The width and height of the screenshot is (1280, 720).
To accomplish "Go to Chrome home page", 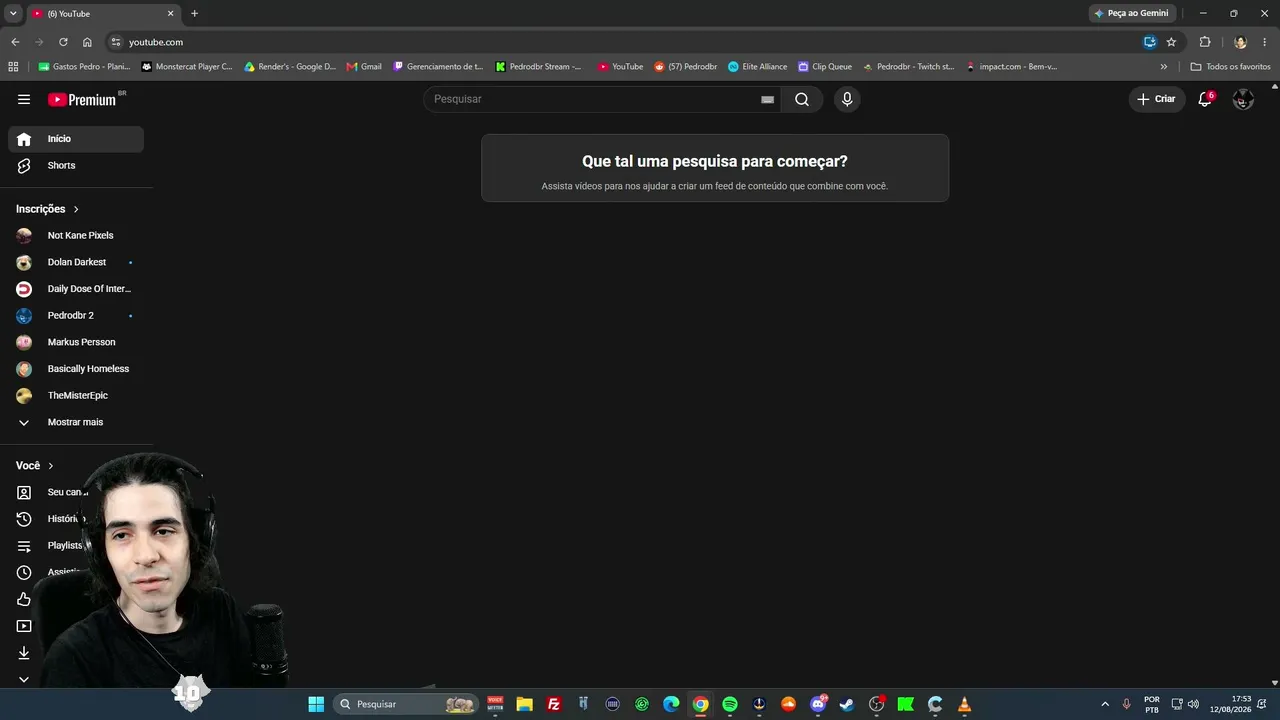I will (x=87, y=42).
